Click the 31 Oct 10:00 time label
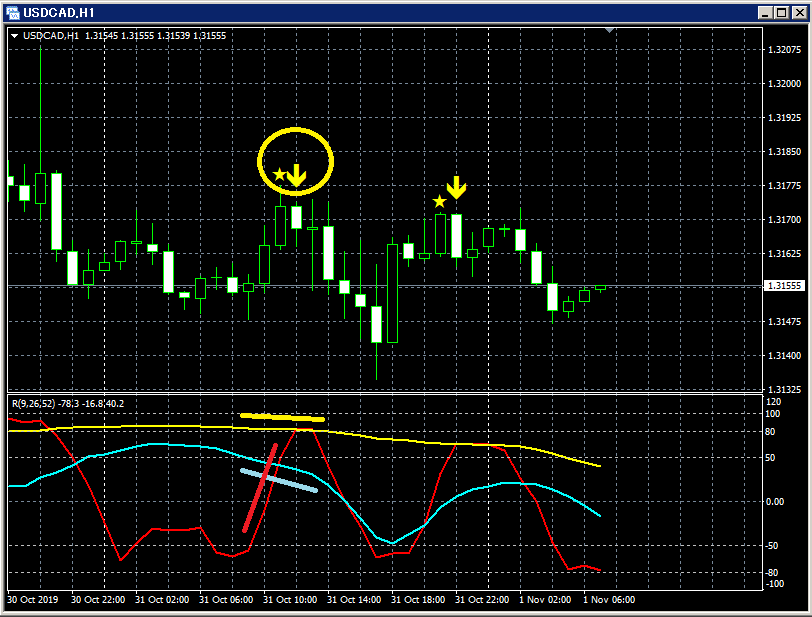This screenshot has height=617, width=812. point(290,599)
